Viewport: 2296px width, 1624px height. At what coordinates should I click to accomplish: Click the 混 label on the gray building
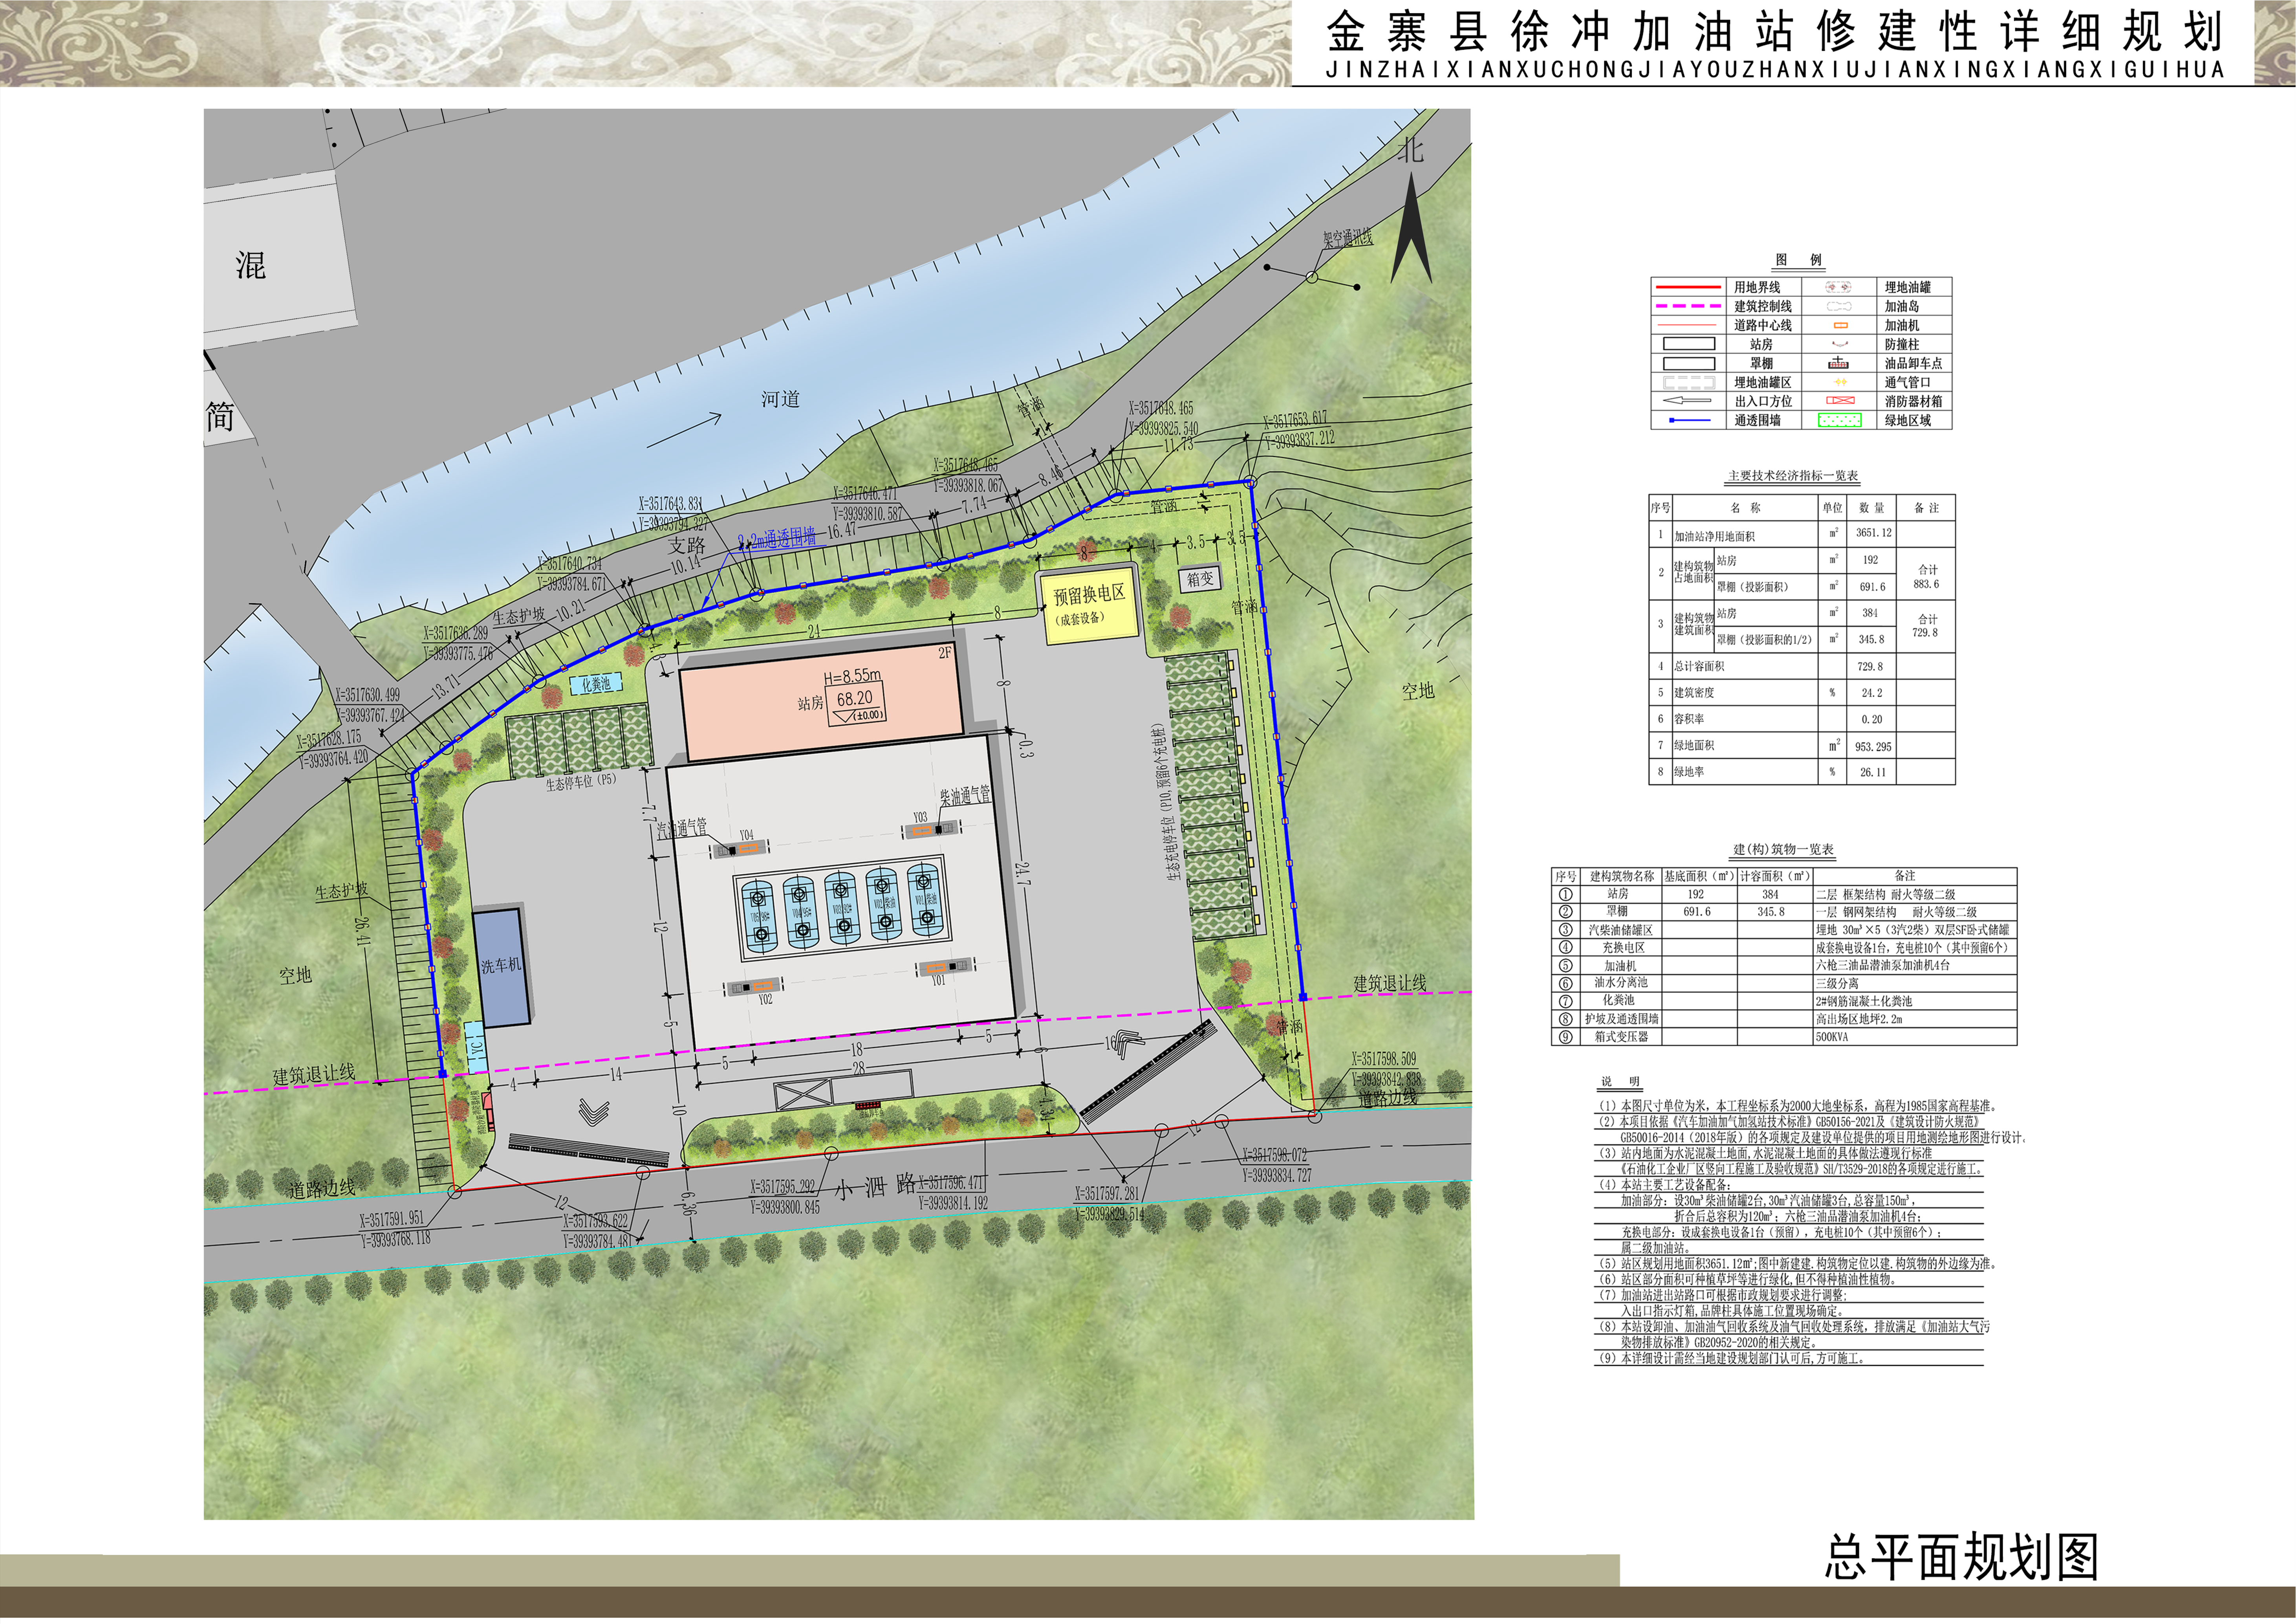pyautogui.click(x=250, y=265)
